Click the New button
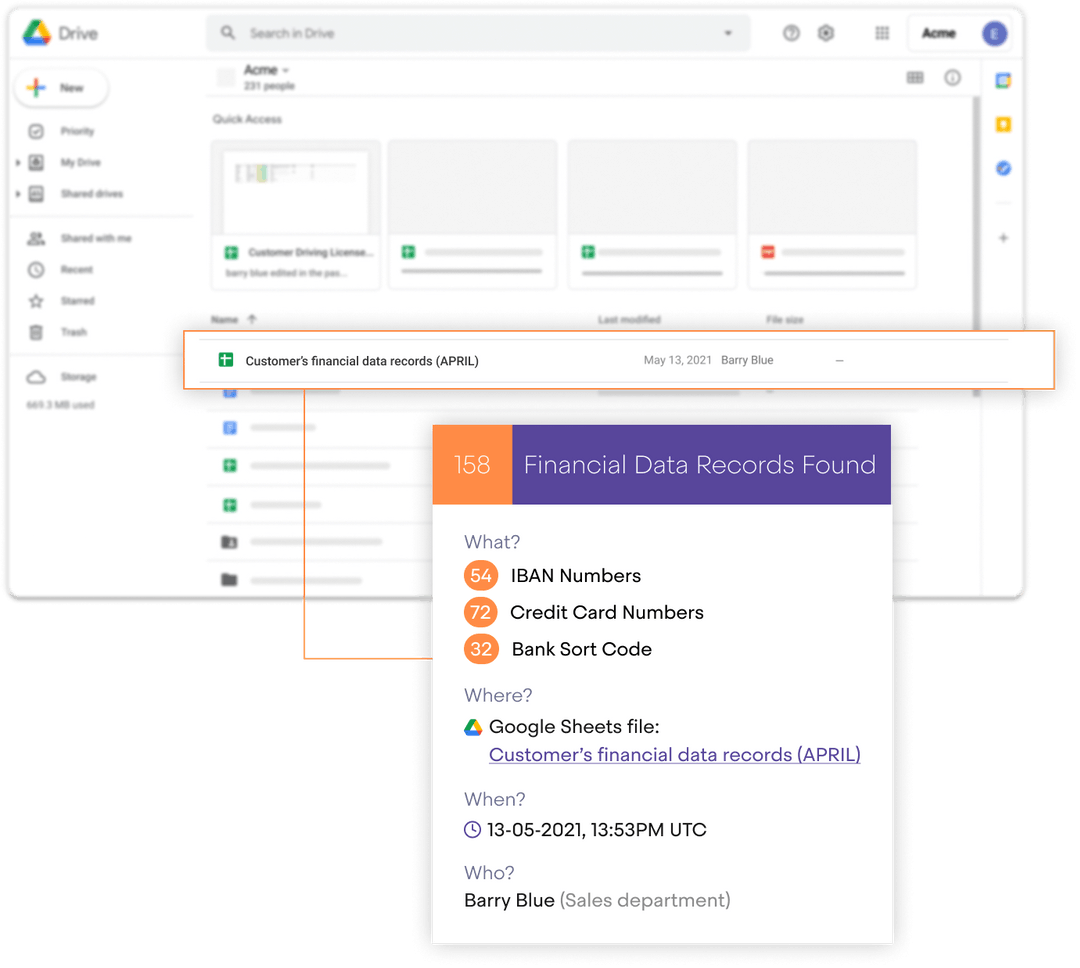The image size is (1080, 968). click(x=61, y=88)
